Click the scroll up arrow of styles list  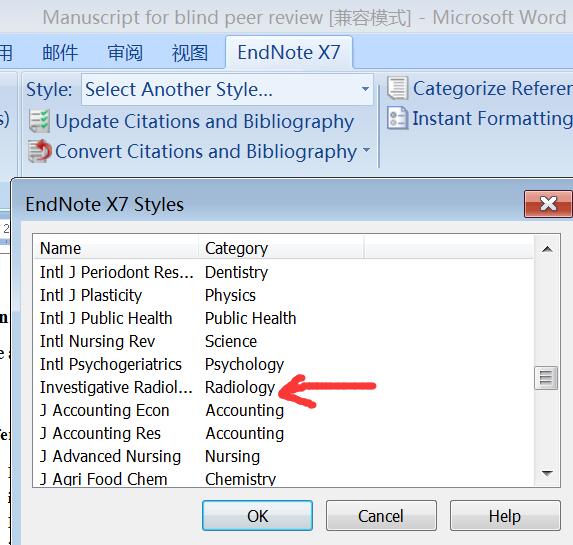(547, 249)
